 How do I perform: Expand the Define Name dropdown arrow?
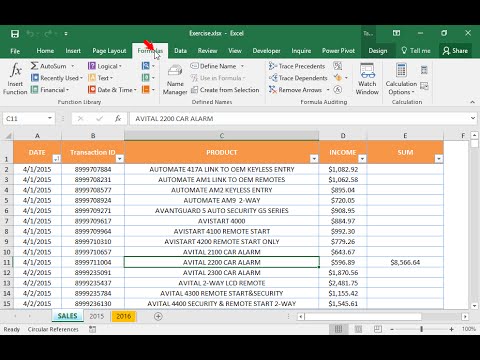click(242, 66)
